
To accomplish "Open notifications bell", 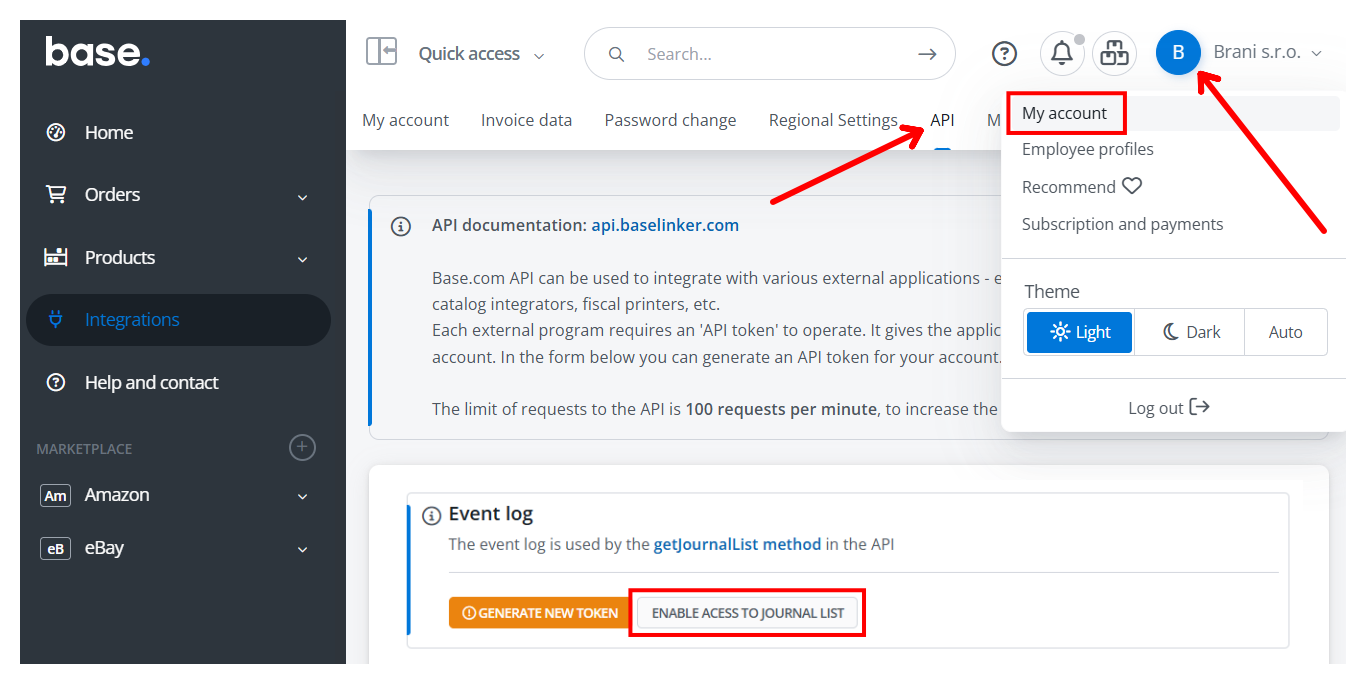I will coord(1062,53).
